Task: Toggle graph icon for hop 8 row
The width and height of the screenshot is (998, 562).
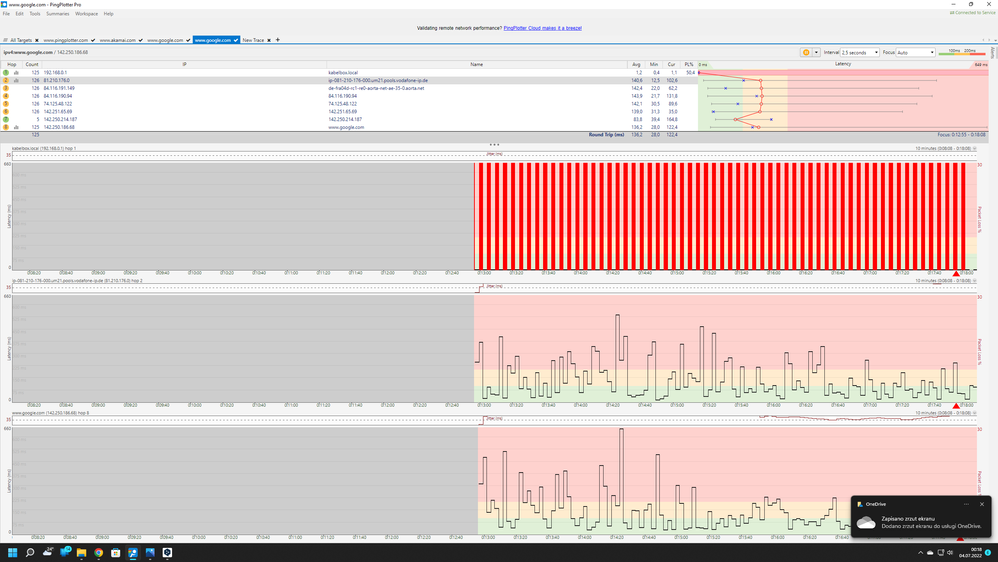Action: click(x=16, y=127)
